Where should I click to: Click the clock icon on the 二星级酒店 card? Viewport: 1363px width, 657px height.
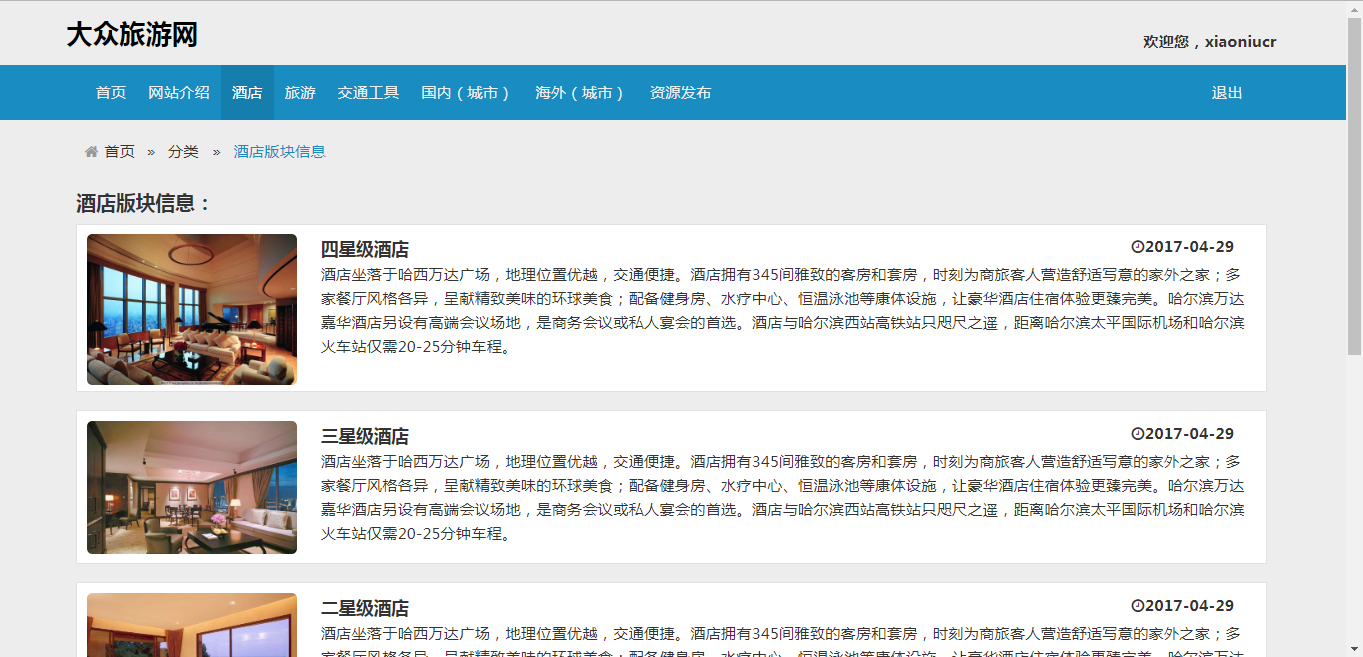pos(1137,606)
